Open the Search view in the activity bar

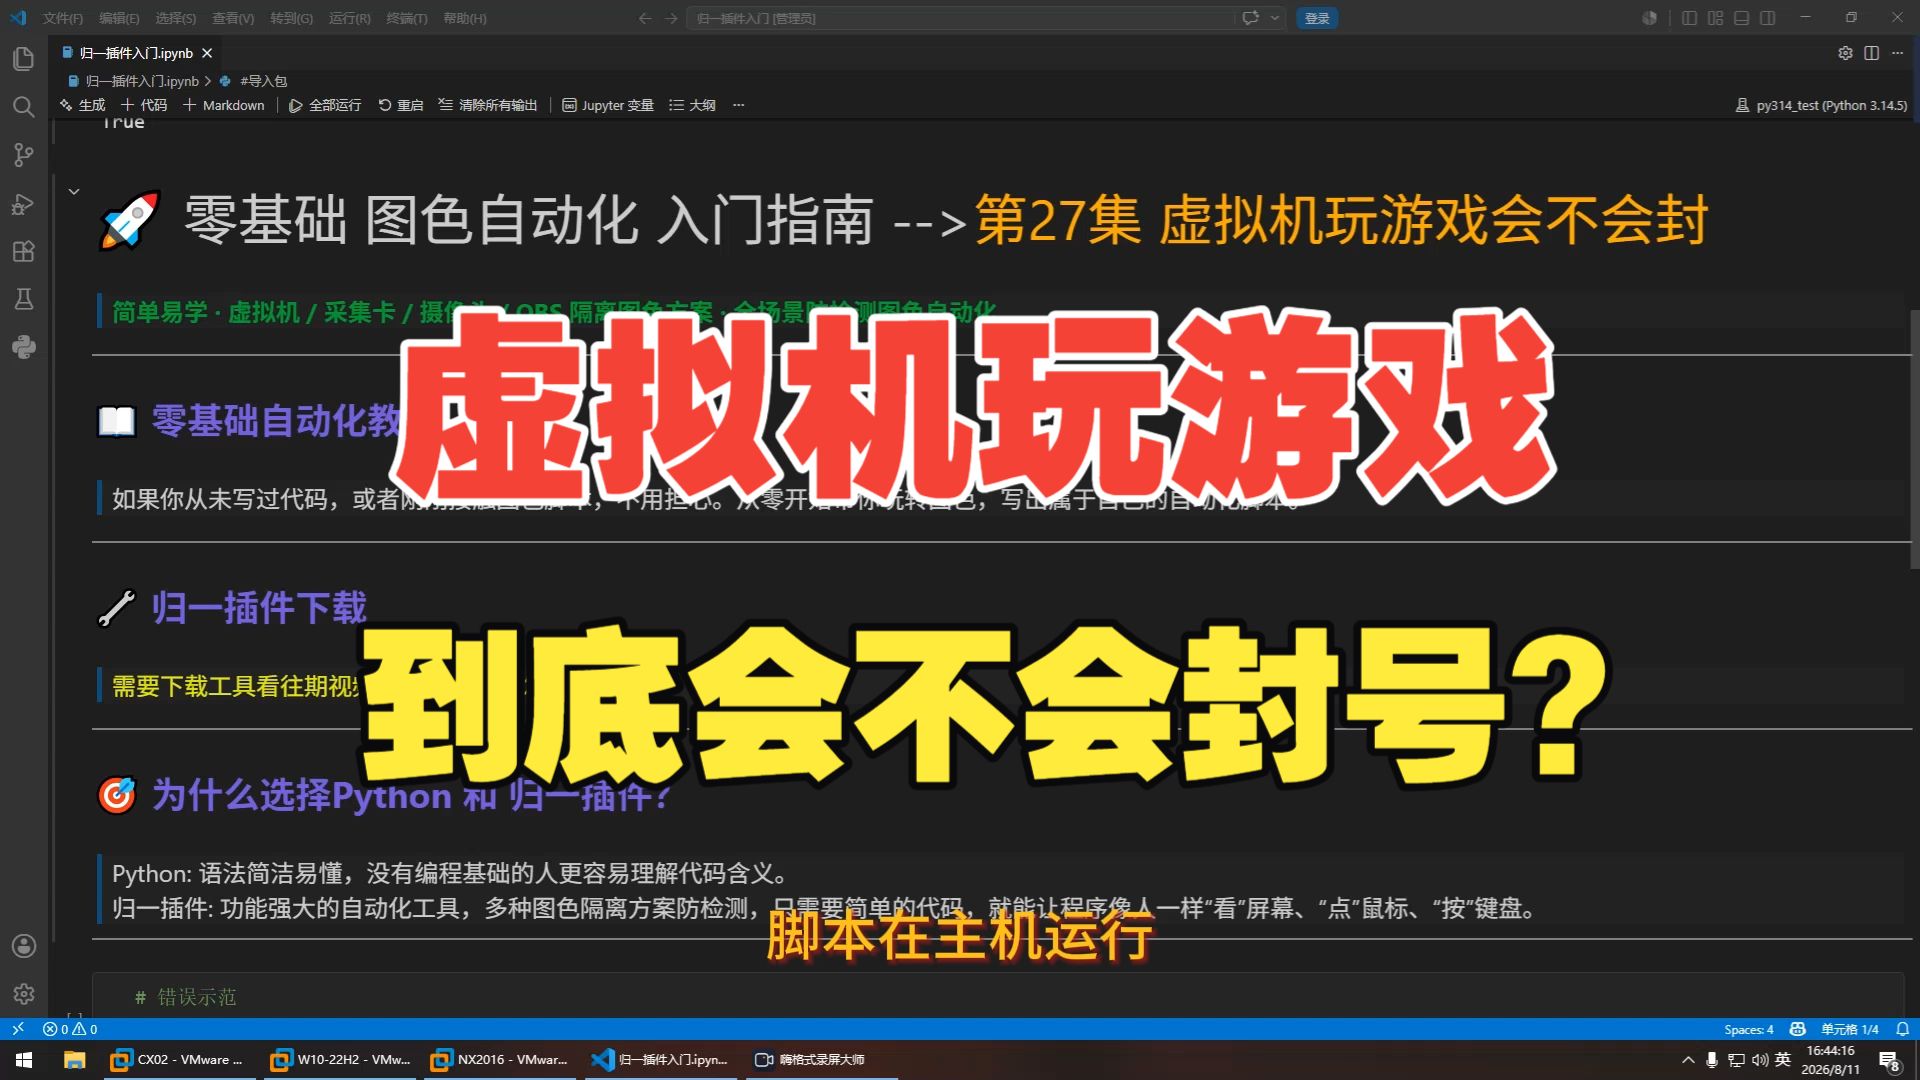pyautogui.click(x=23, y=107)
